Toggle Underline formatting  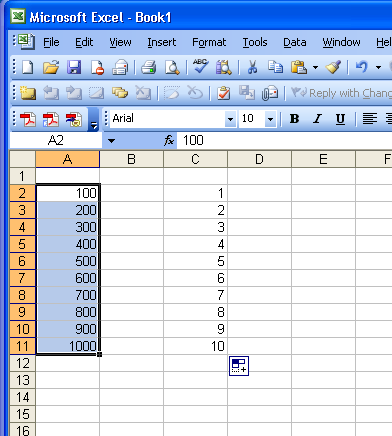pyautogui.click(x=340, y=118)
